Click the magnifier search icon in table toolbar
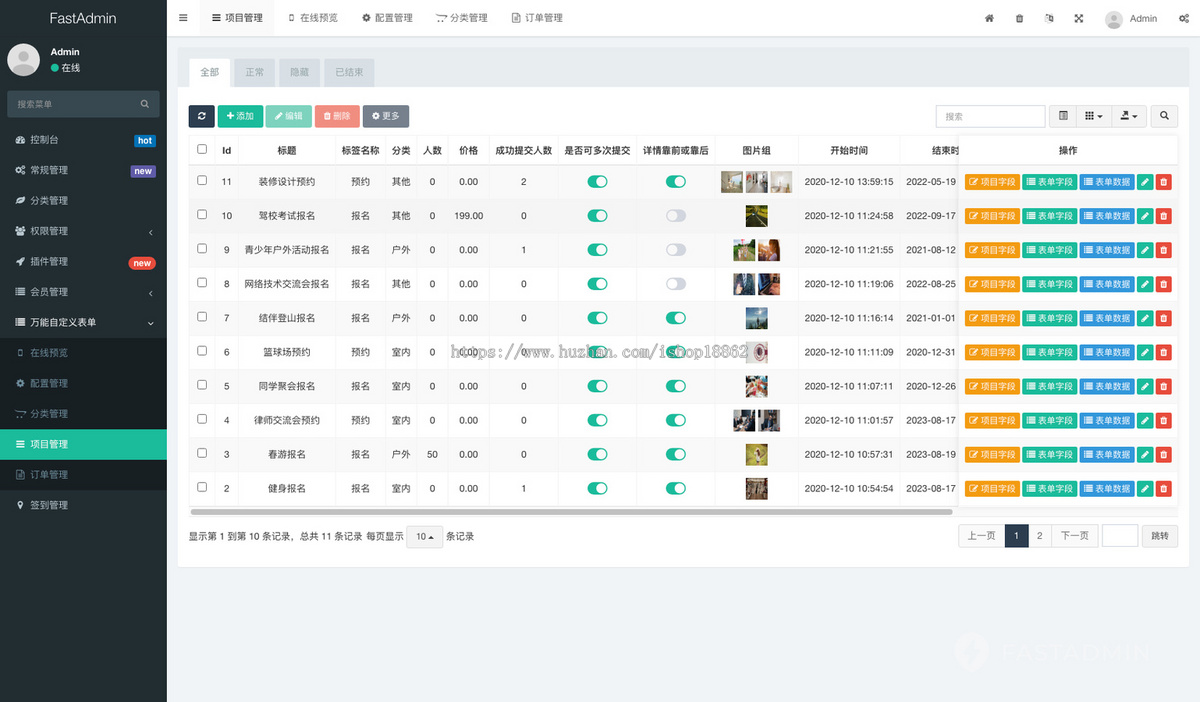The height and width of the screenshot is (702, 1200). point(1163,116)
